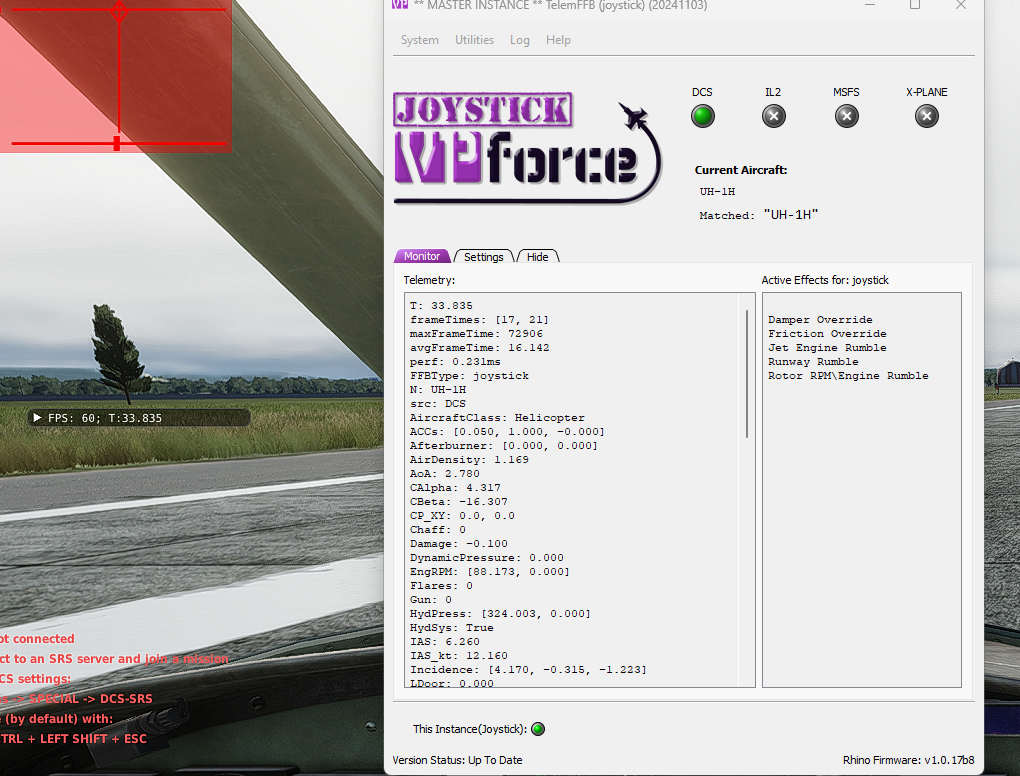Click the 'Gun: 0' telemetry line
The height and width of the screenshot is (776, 1020).
pyautogui.click(x=431, y=600)
